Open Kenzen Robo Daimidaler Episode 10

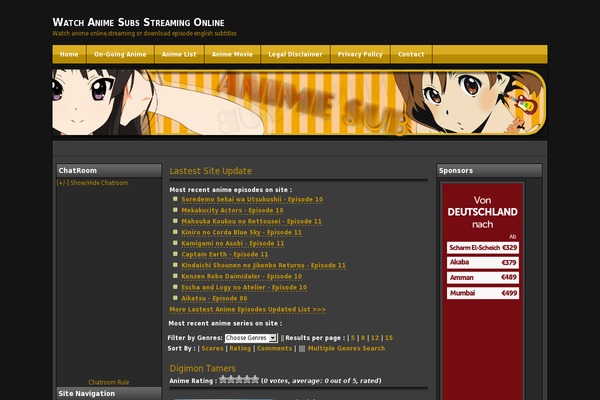point(241,276)
